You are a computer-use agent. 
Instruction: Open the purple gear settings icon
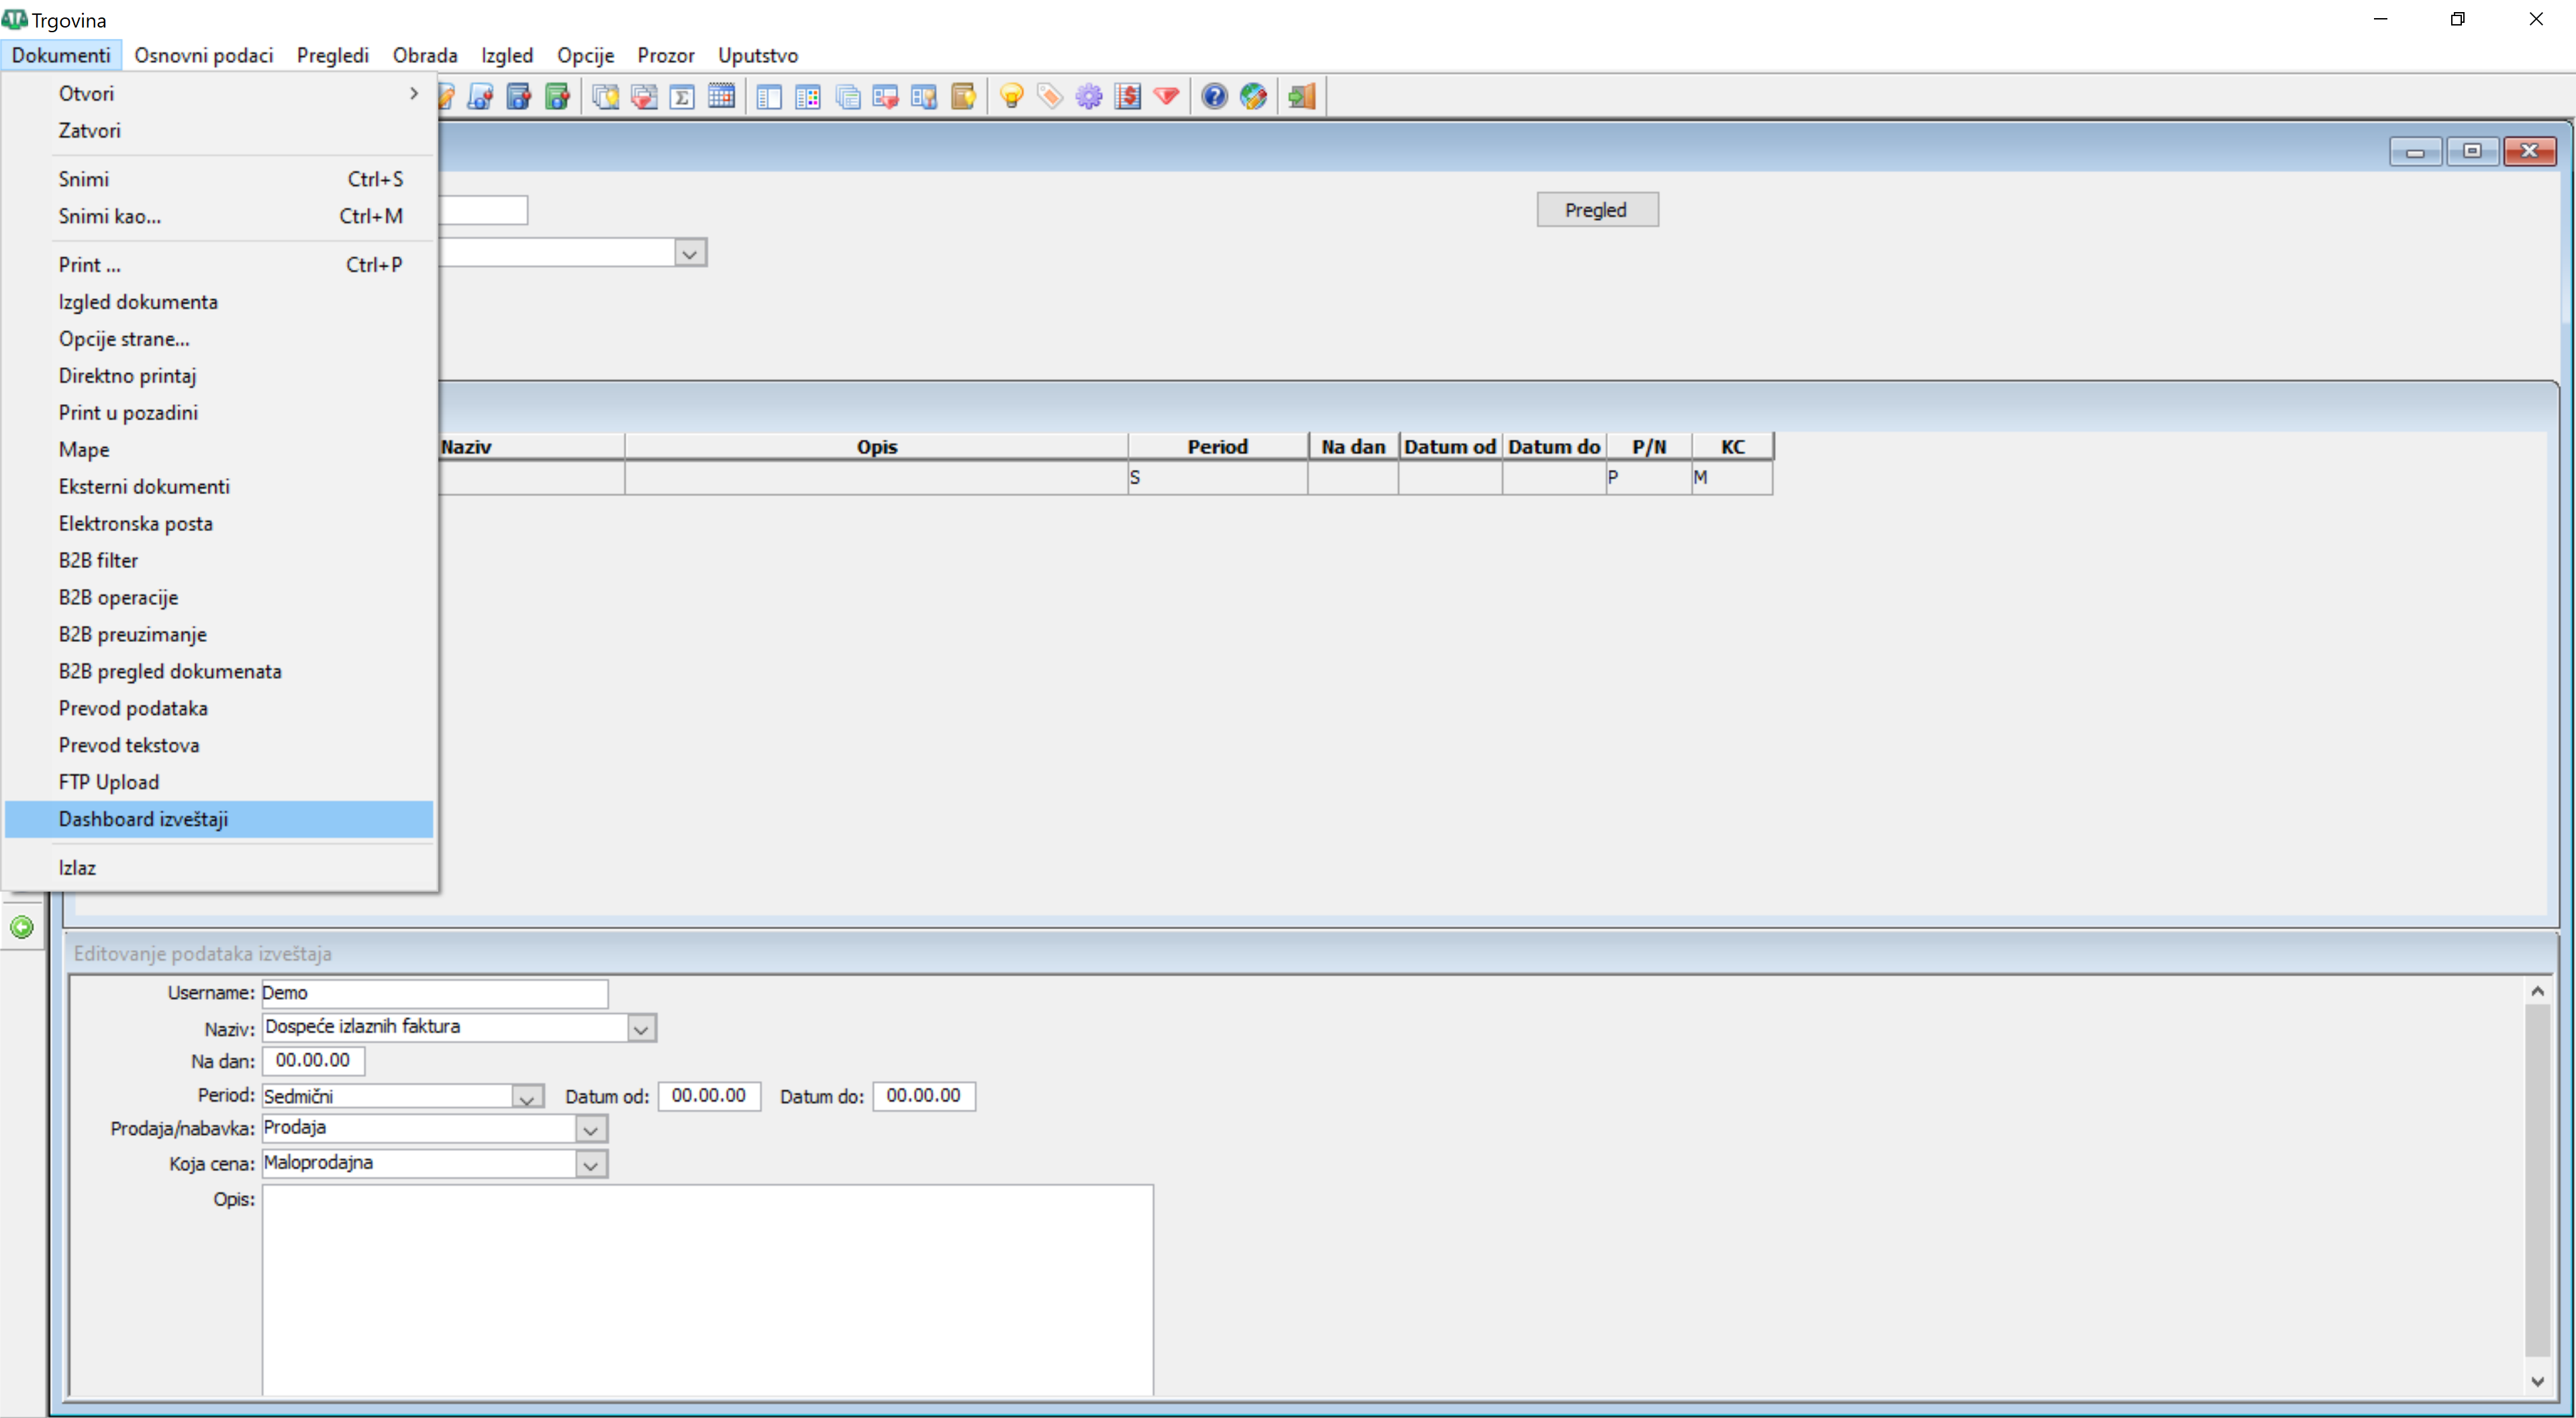pos(1088,97)
